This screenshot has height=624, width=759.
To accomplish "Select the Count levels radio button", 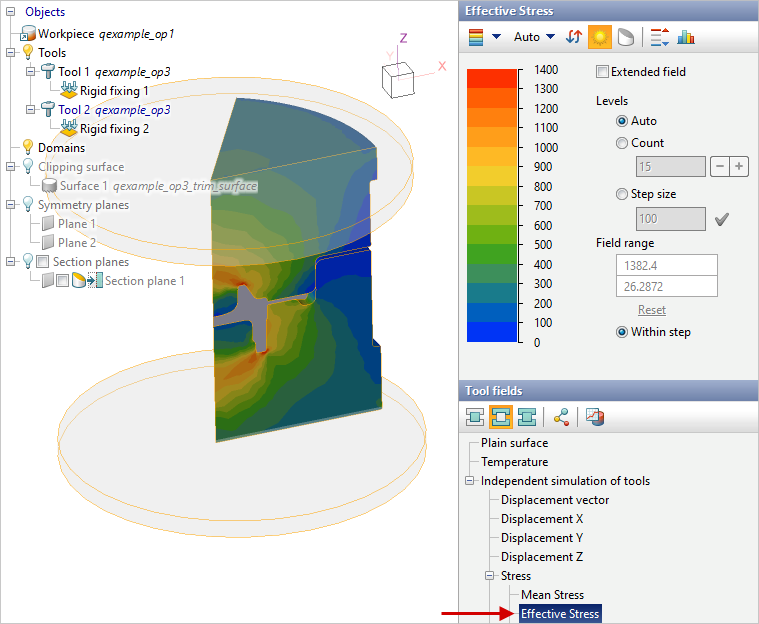I will click(x=622, y=143).
